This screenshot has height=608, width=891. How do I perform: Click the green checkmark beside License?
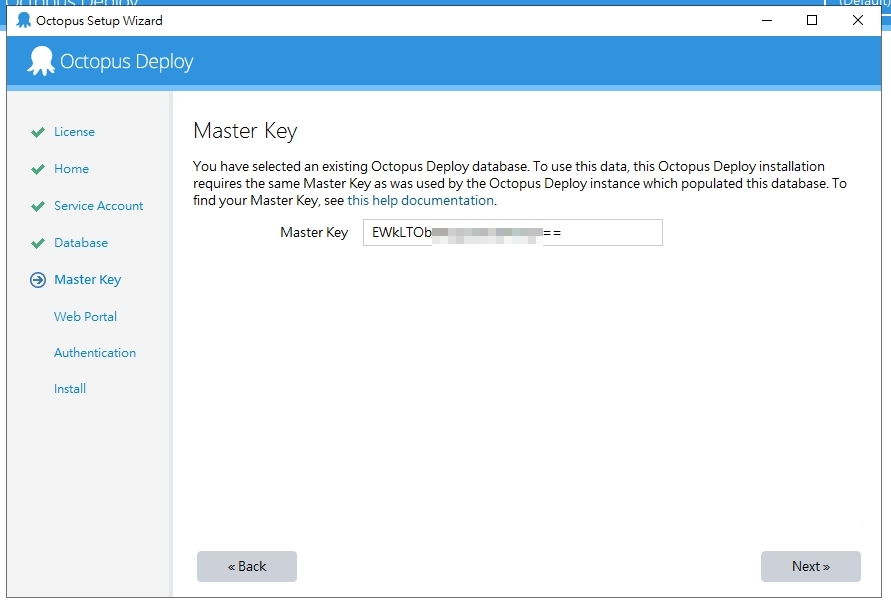pyautogui.click(x=38, y=132)
